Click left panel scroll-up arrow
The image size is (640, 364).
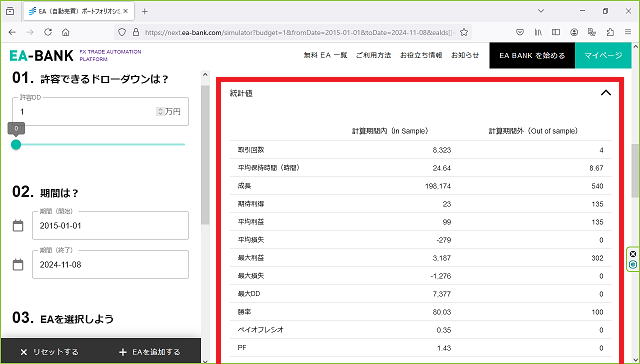(x=205, y=75)
